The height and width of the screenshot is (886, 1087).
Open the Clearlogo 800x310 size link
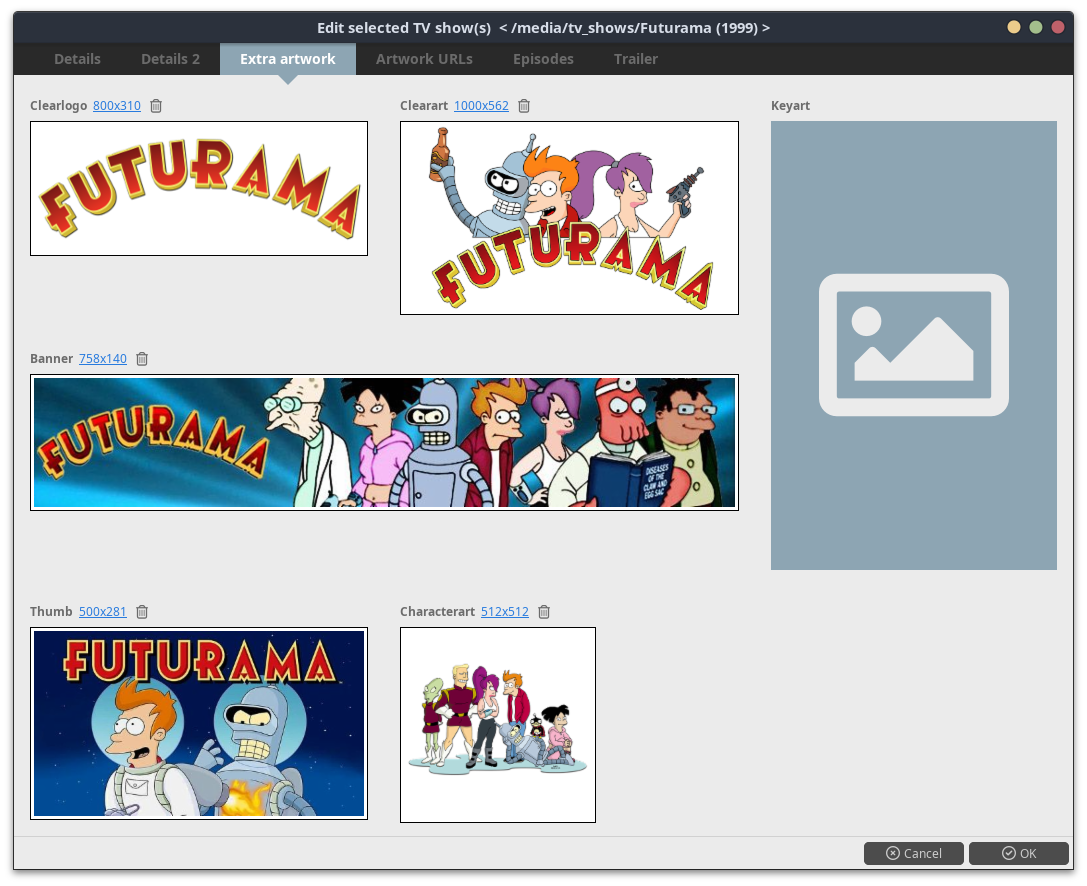117,106
